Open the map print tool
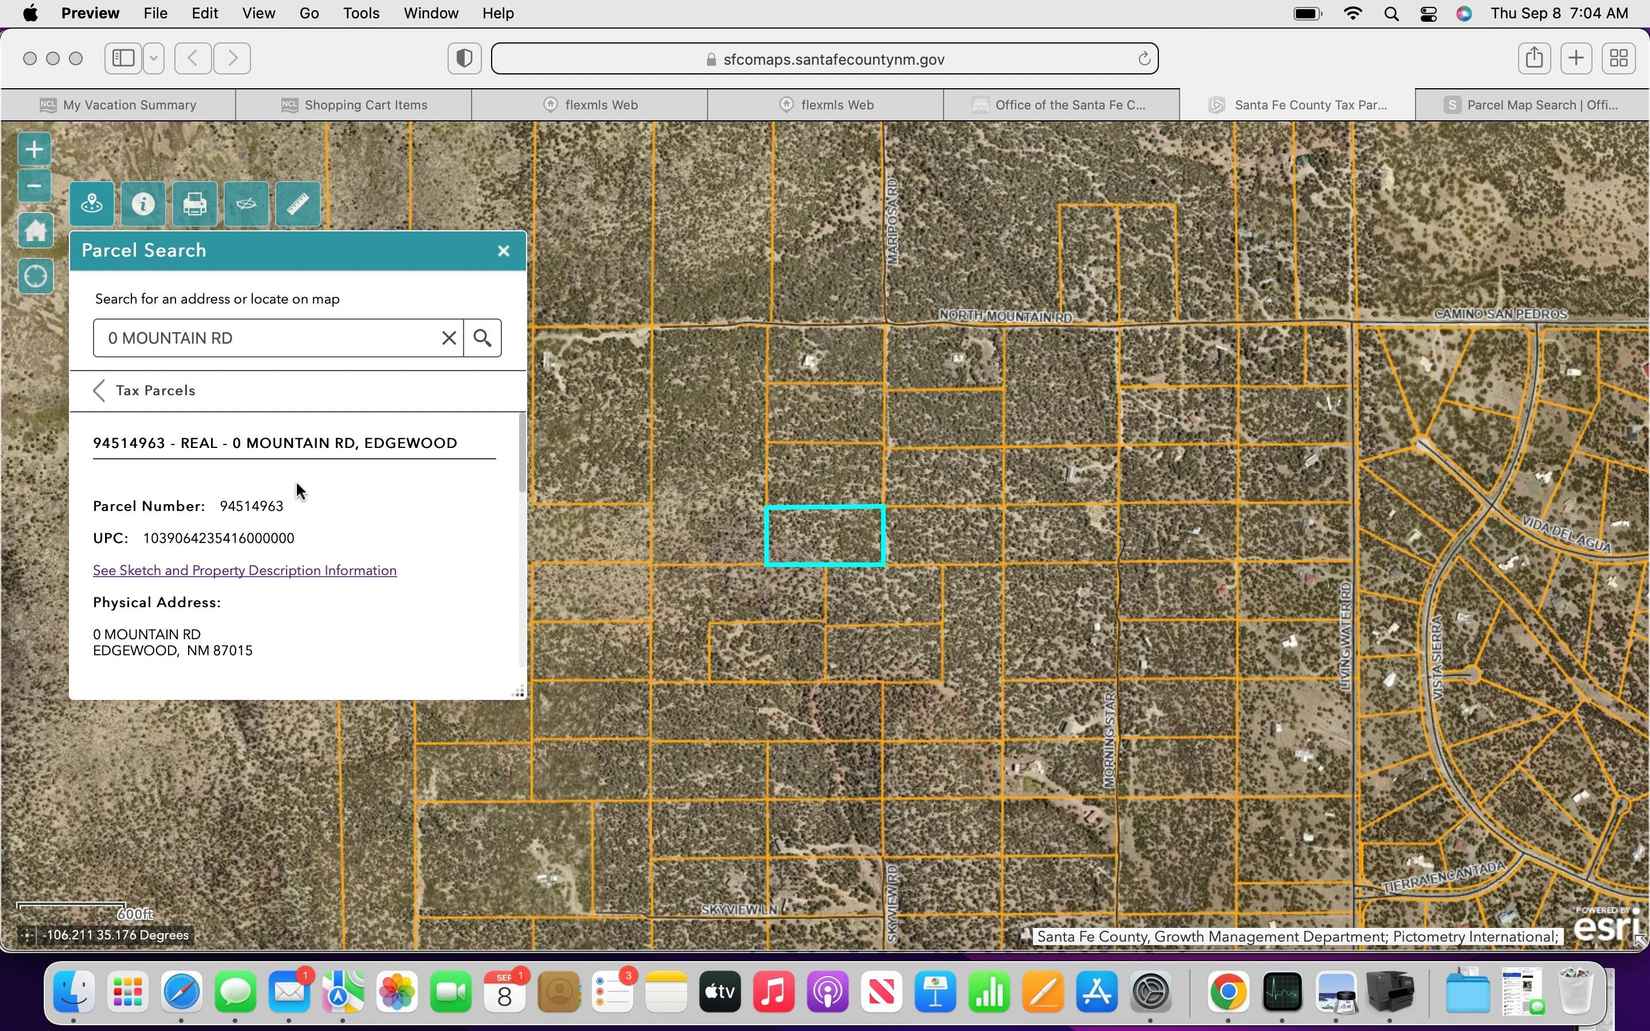 pos(195,204)
